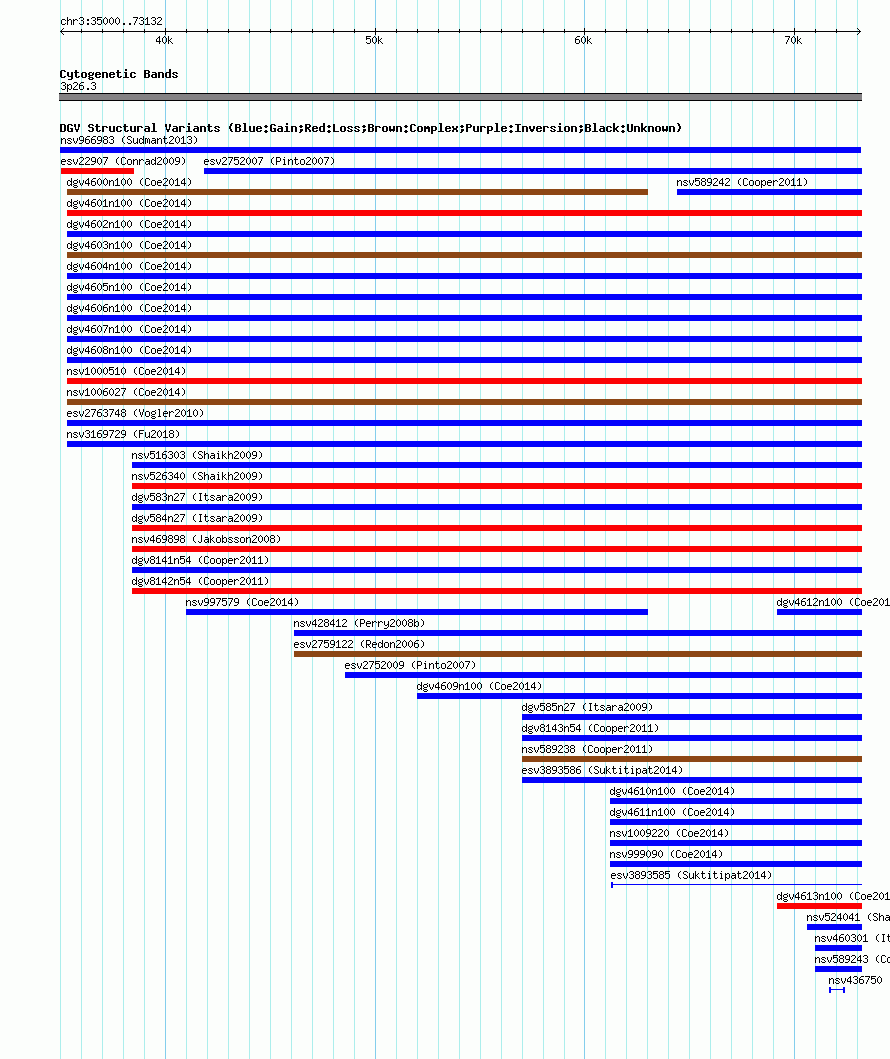This screenshot has width=890, height=1059.
Task: Open variant nsv524041 label
Action: 848,917
